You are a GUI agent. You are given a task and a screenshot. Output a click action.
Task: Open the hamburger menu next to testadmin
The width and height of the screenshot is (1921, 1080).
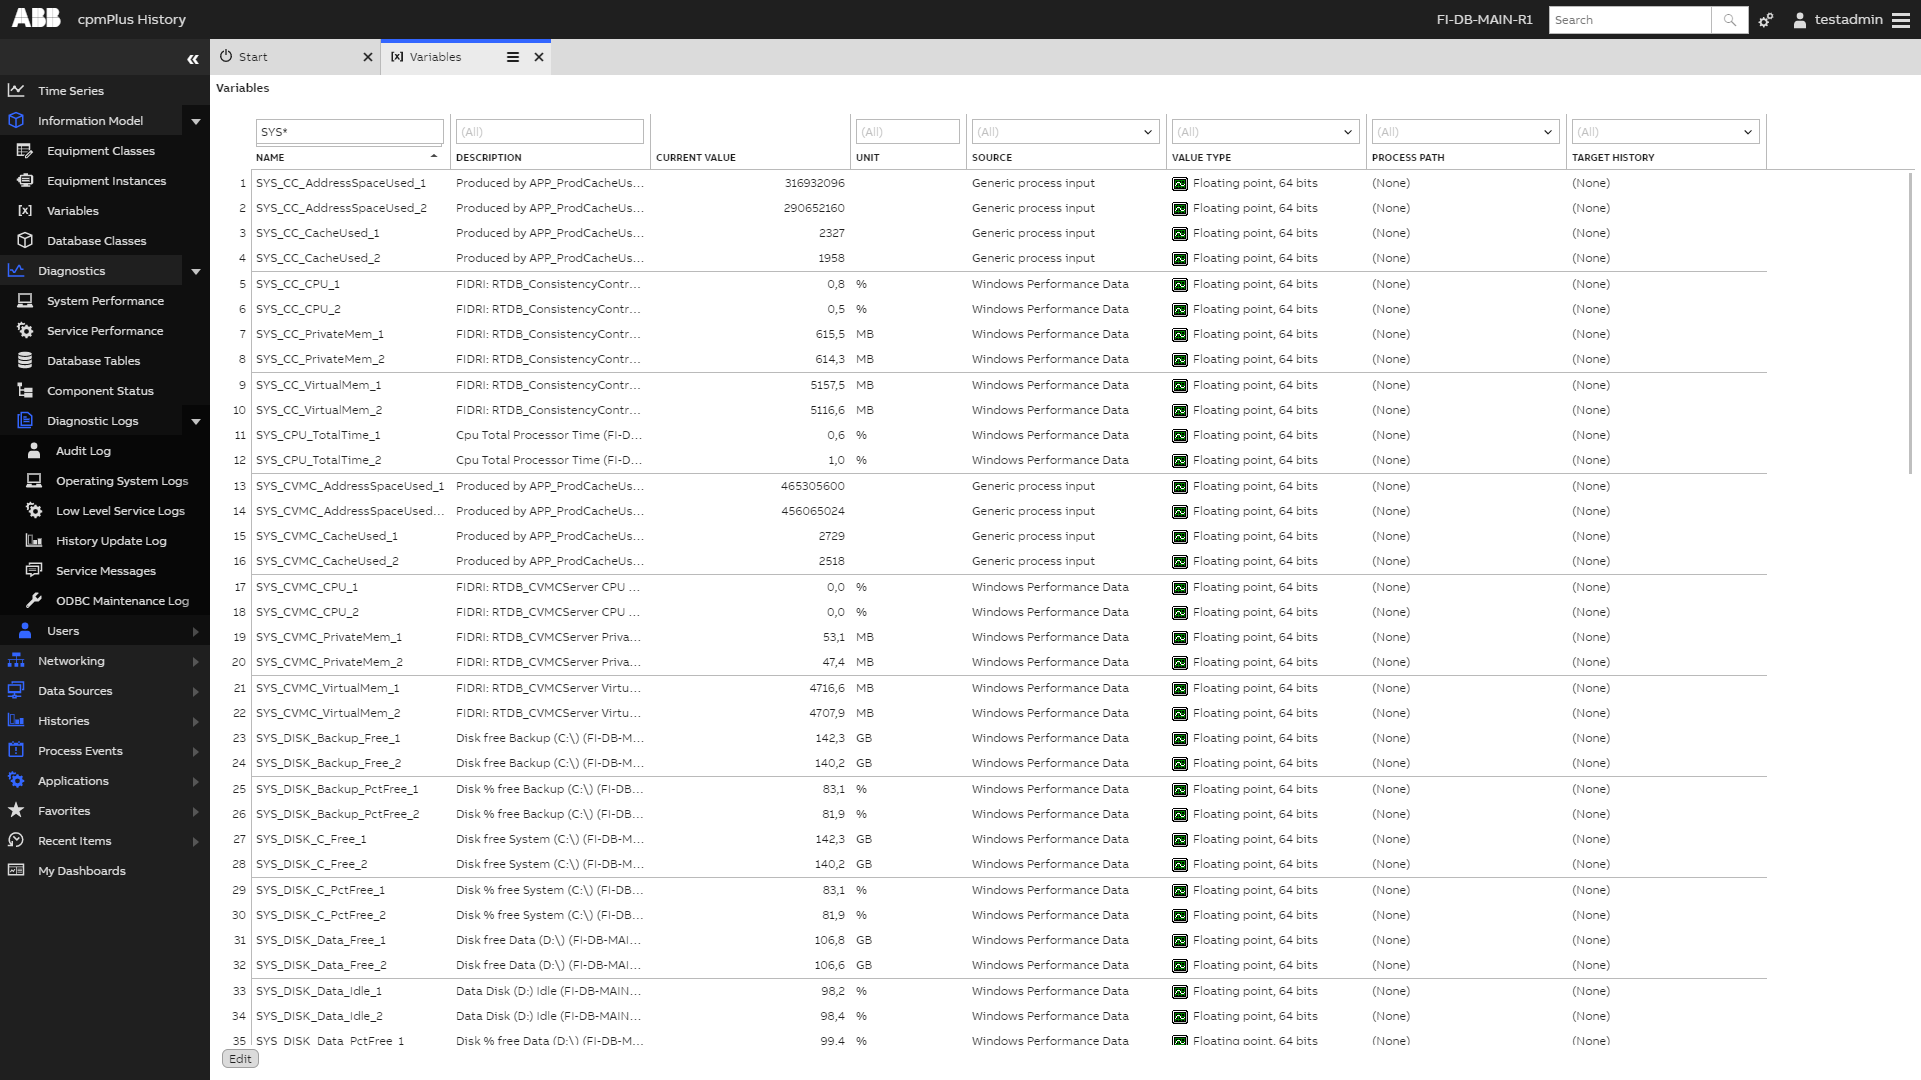click(x=1901, y=20)
